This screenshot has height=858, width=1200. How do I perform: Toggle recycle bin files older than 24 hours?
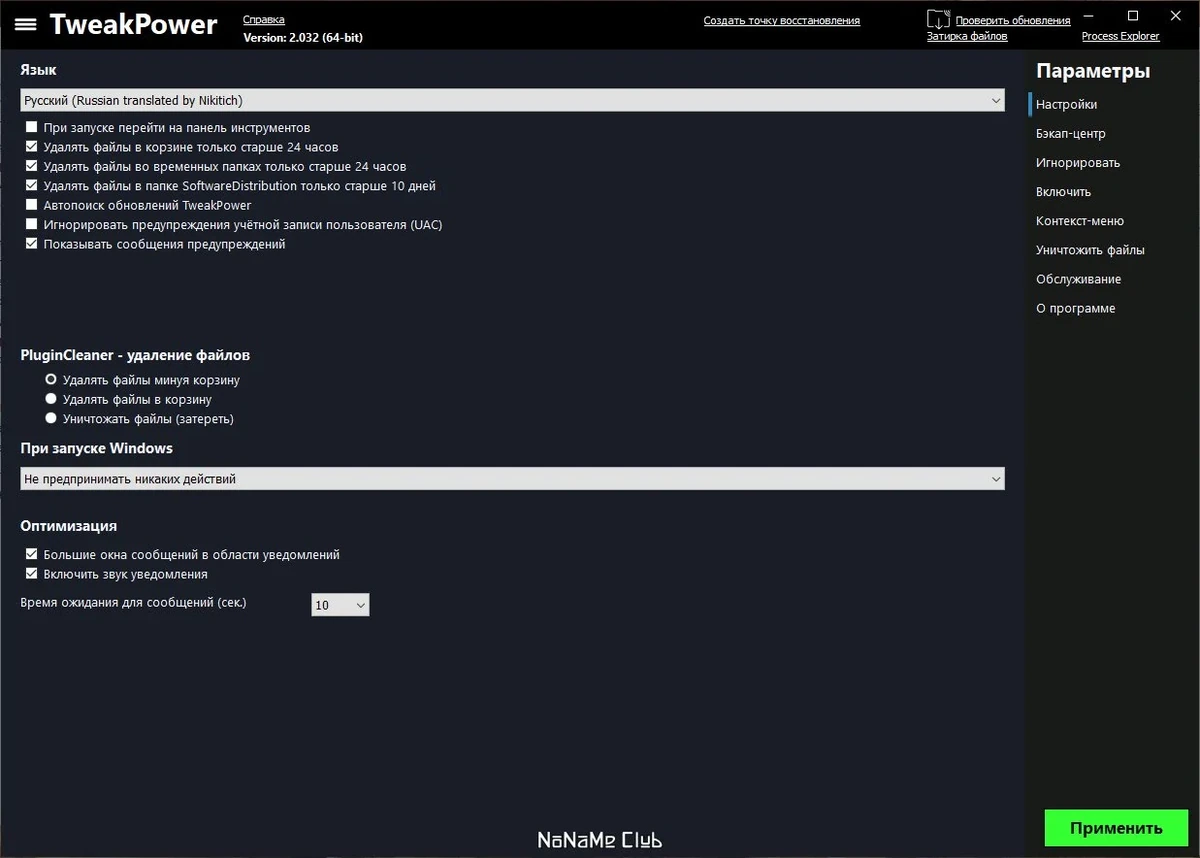[32, 147]
